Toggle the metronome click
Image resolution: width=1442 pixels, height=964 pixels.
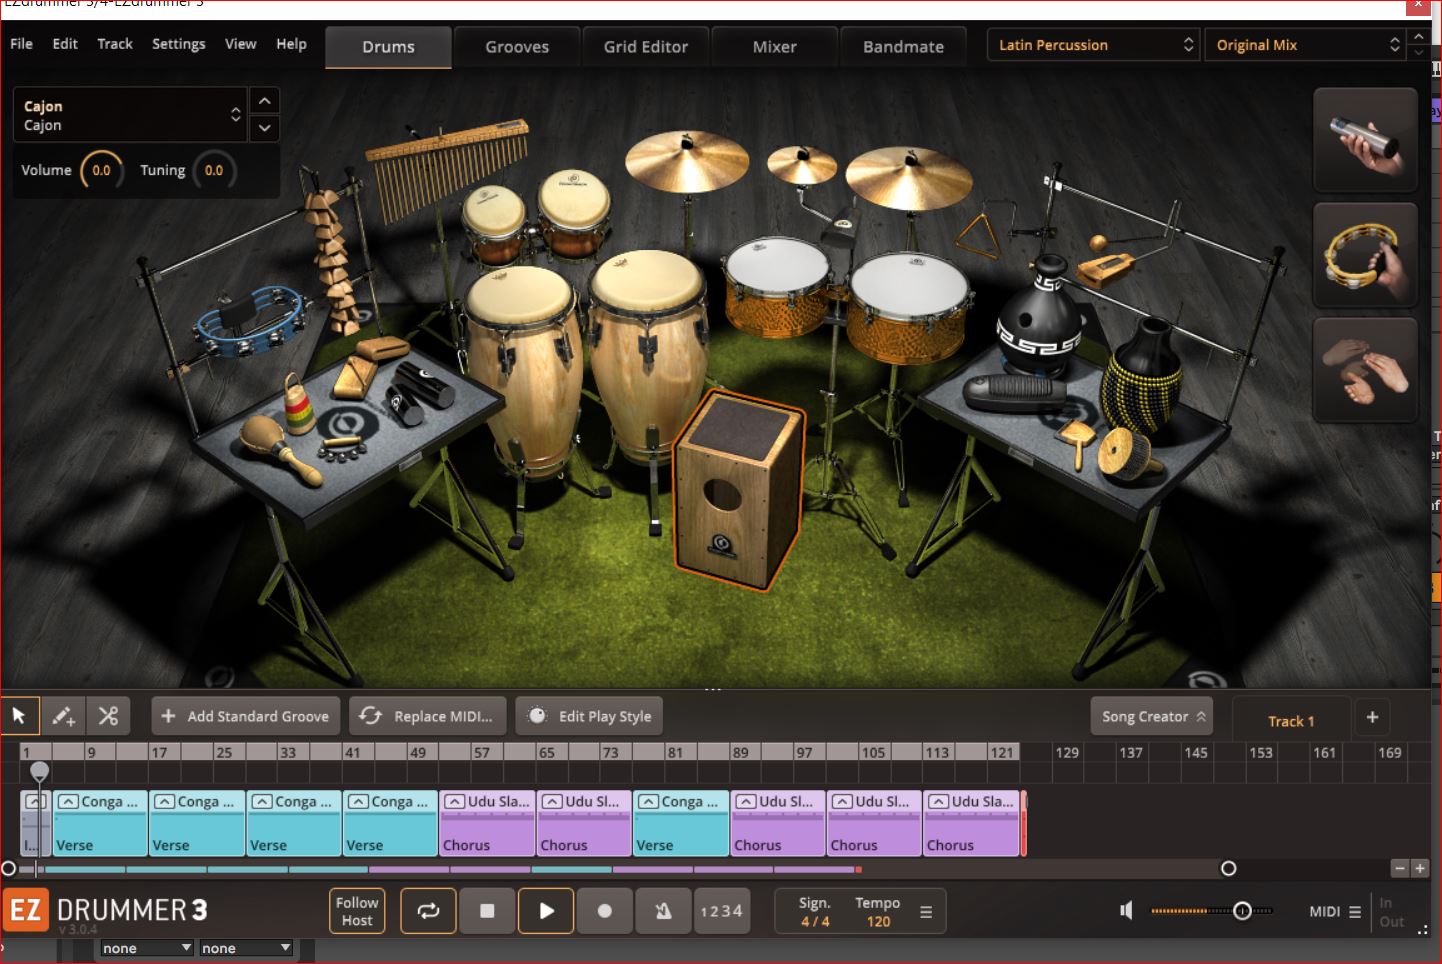click(x=663, y=911)
